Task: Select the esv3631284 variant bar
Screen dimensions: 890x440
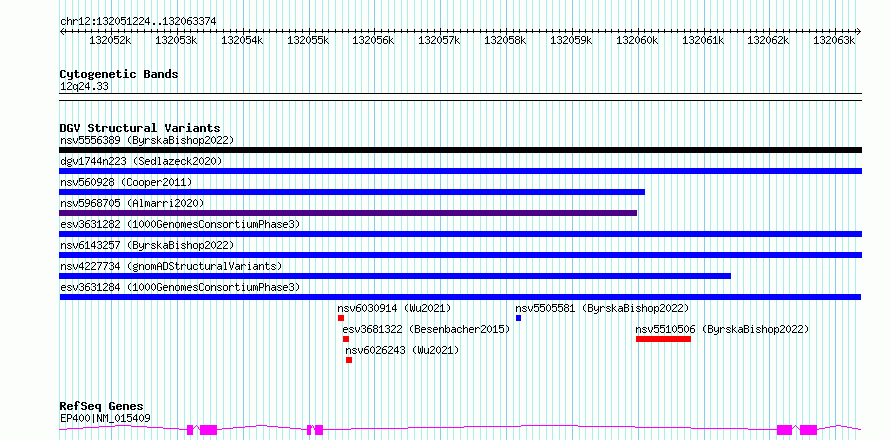Action: [460, 297]
